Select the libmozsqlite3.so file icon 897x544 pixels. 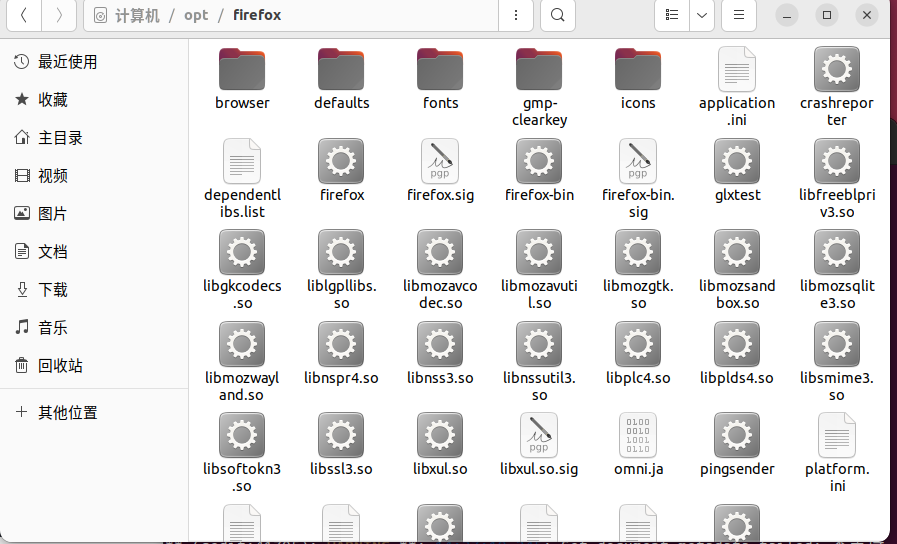click(836, 252)
